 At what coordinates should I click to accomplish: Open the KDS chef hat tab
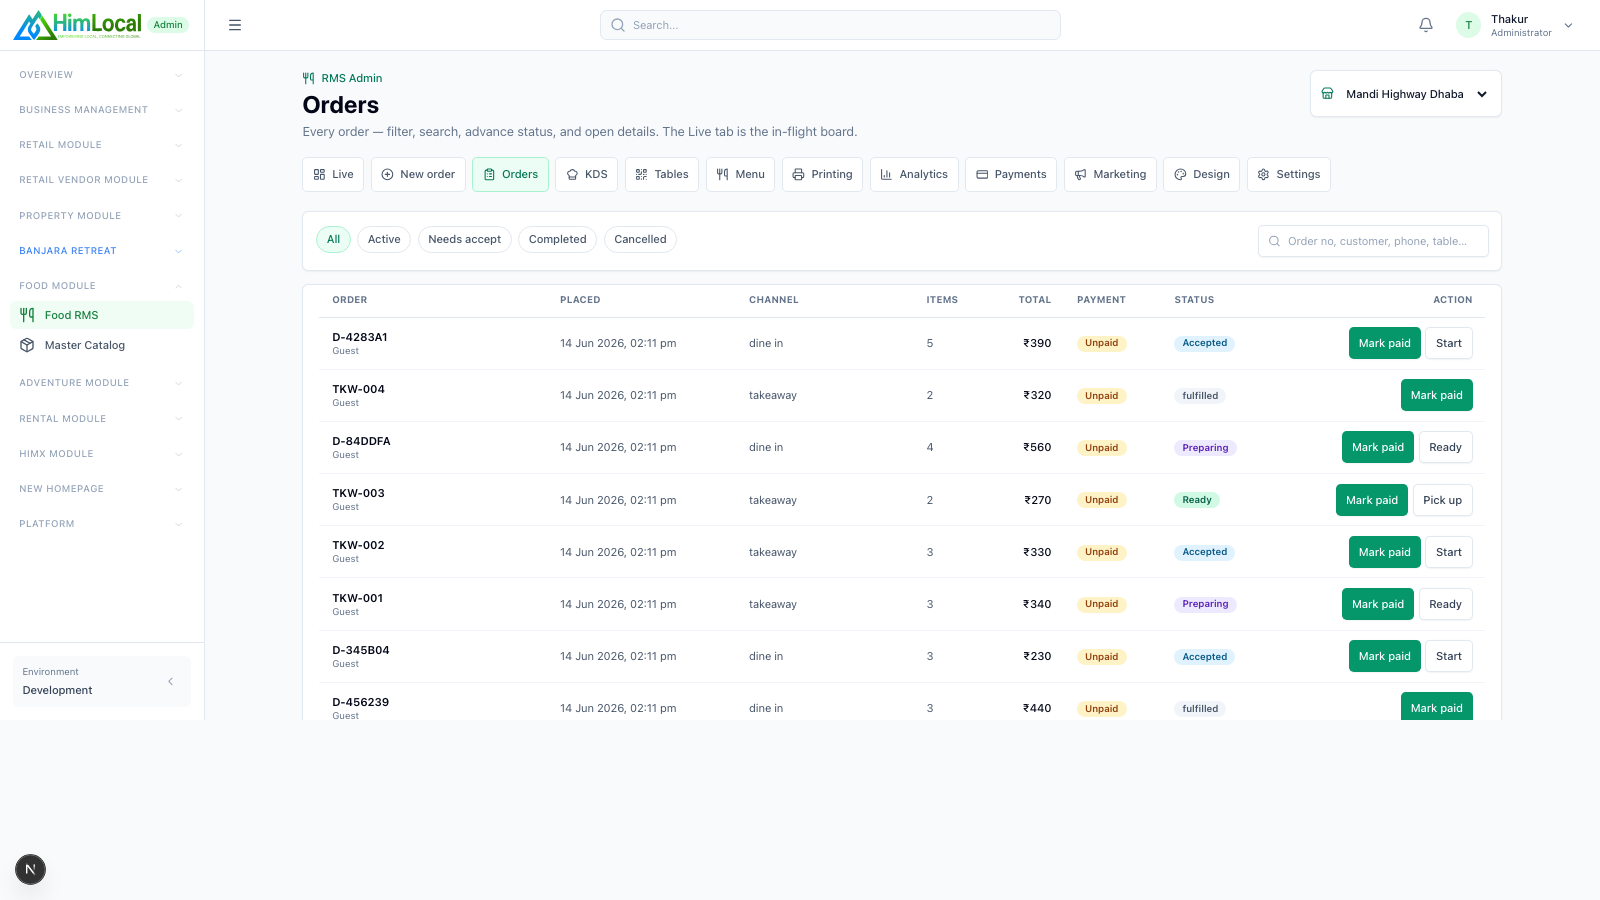587,174
